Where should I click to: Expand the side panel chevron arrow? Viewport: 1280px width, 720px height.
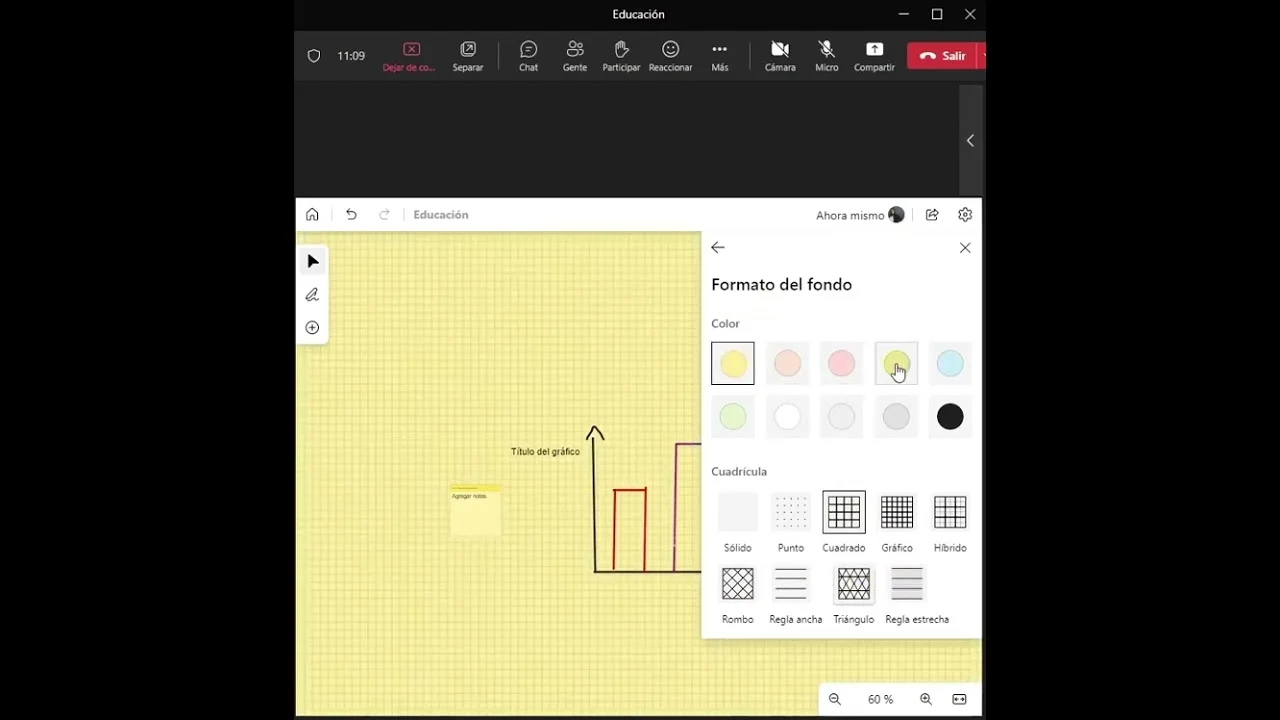(x=970, y=141)
